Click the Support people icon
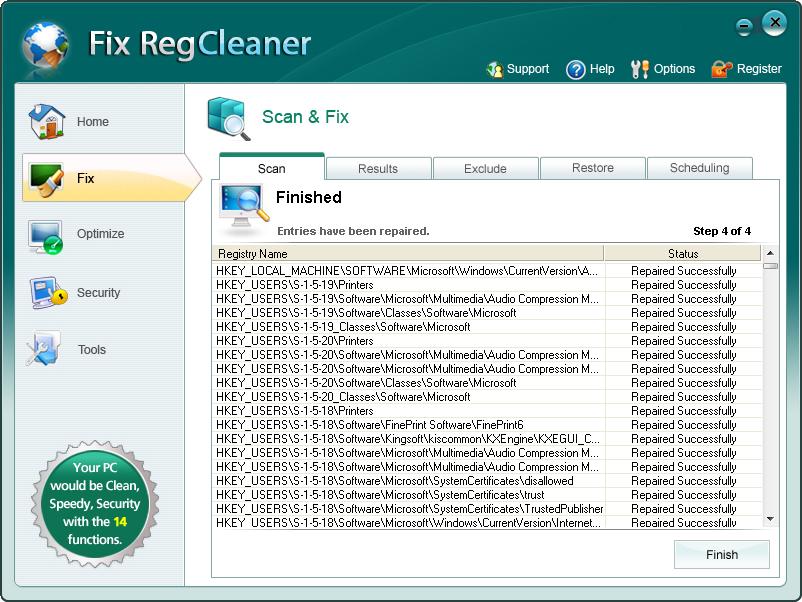802x602 pixels. pos(494,69)
